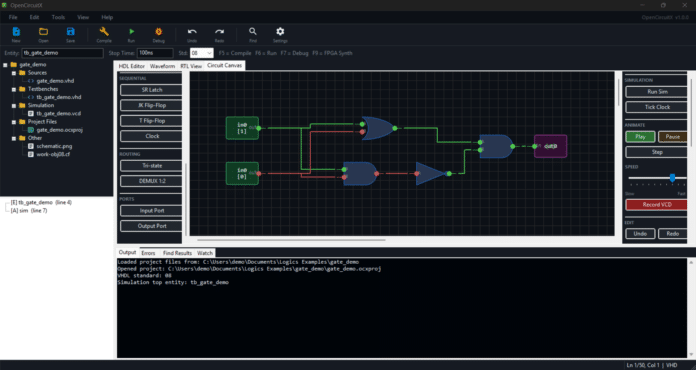Open the File menu
This screenshot has width=696, height=370.
click(13, 17)
